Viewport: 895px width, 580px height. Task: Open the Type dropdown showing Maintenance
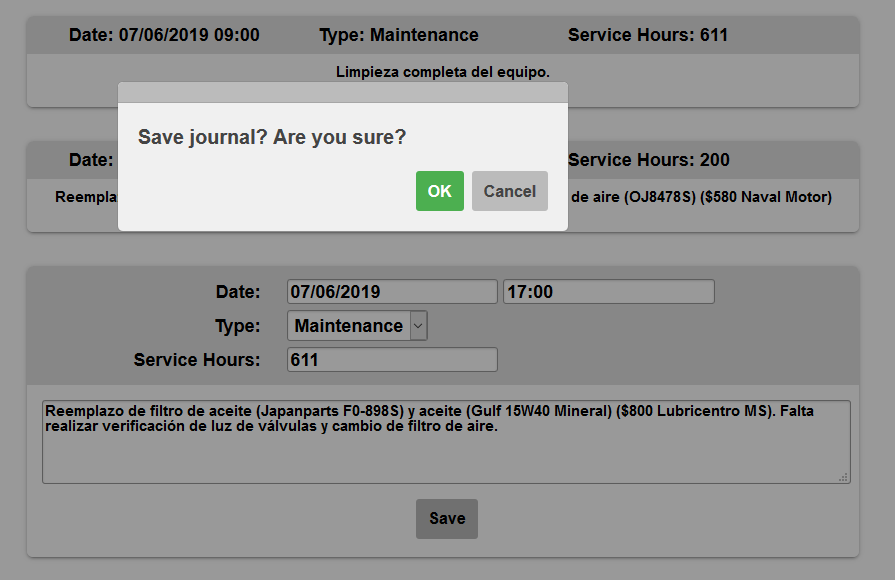(x=357, y=325)
